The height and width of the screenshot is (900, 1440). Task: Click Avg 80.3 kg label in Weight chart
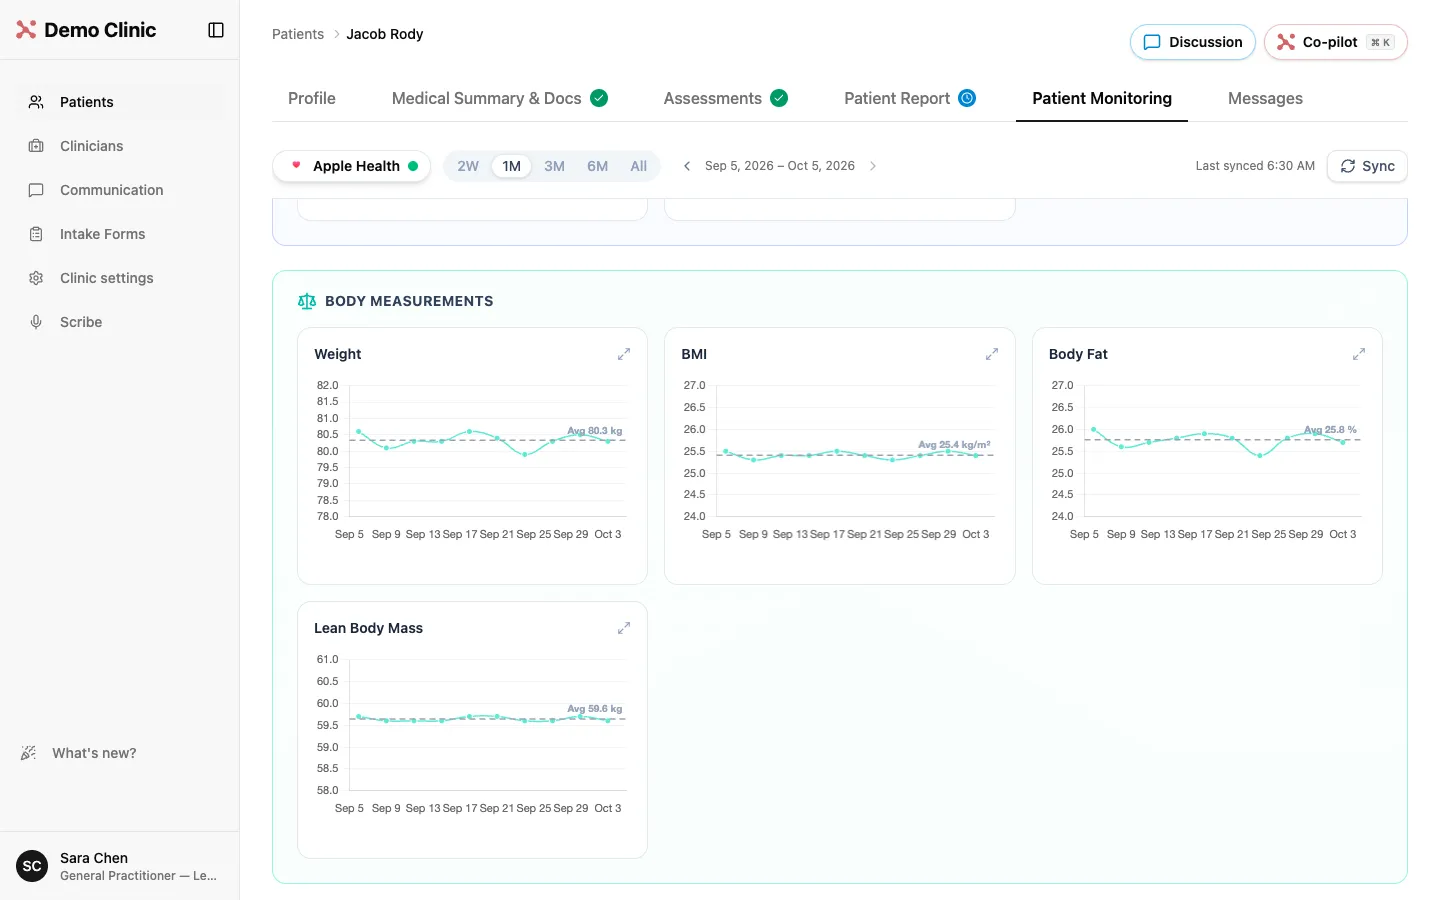coord(595,431)
